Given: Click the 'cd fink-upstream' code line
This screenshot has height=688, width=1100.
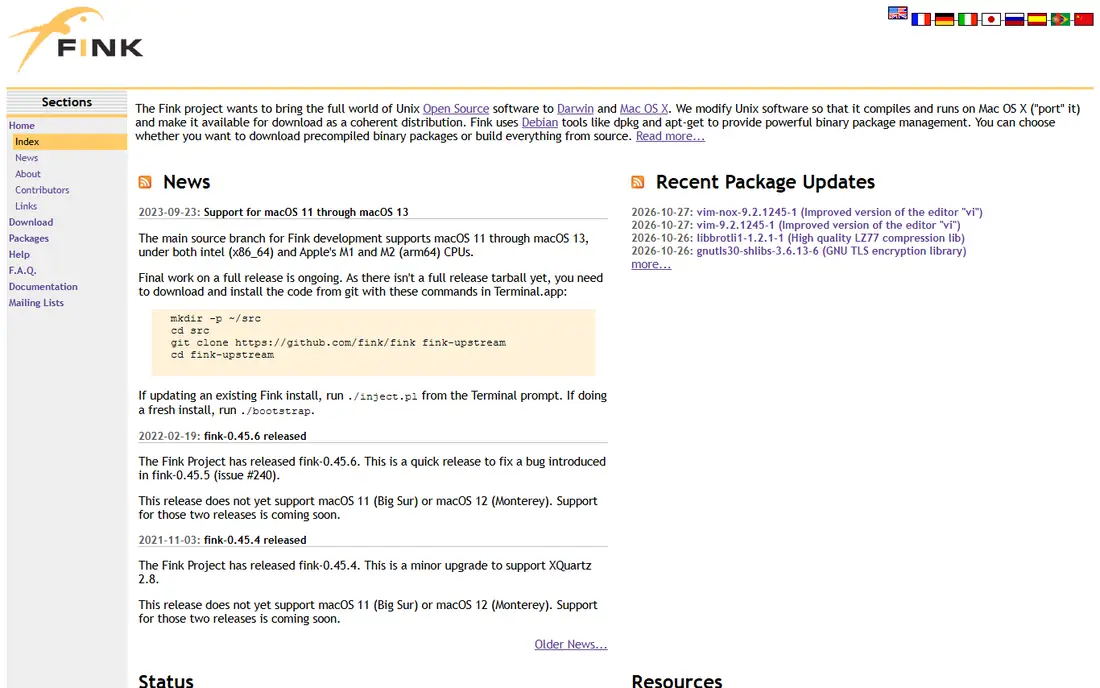Looking at the screenshot, I should point(222,355).
